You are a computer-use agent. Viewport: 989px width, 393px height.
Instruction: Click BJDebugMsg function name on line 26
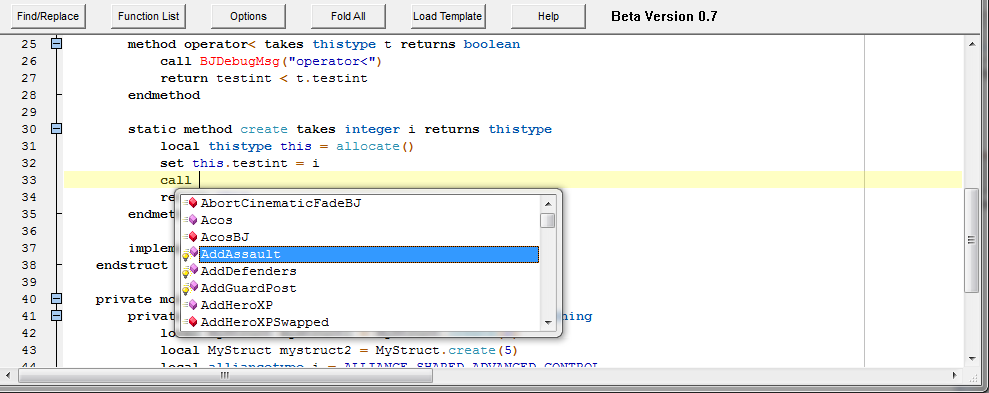tap(239, 61)
